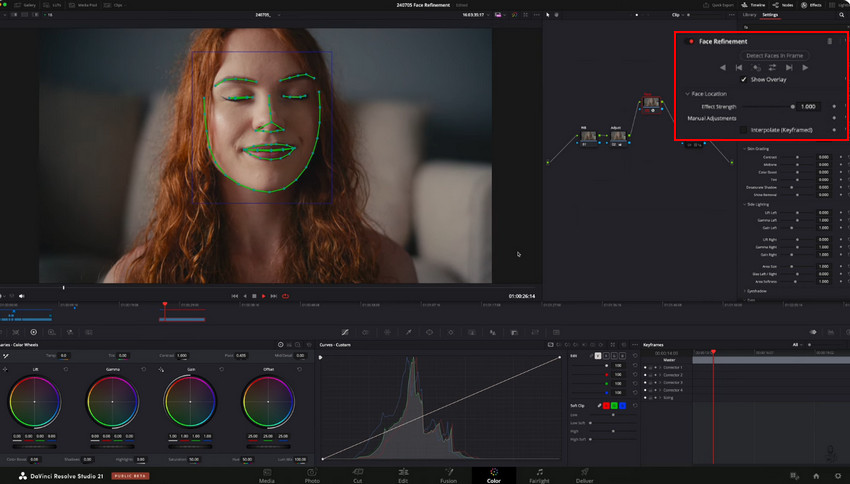
Task: Toggle blue Soft Clip channel
Action: coord(622,405)
